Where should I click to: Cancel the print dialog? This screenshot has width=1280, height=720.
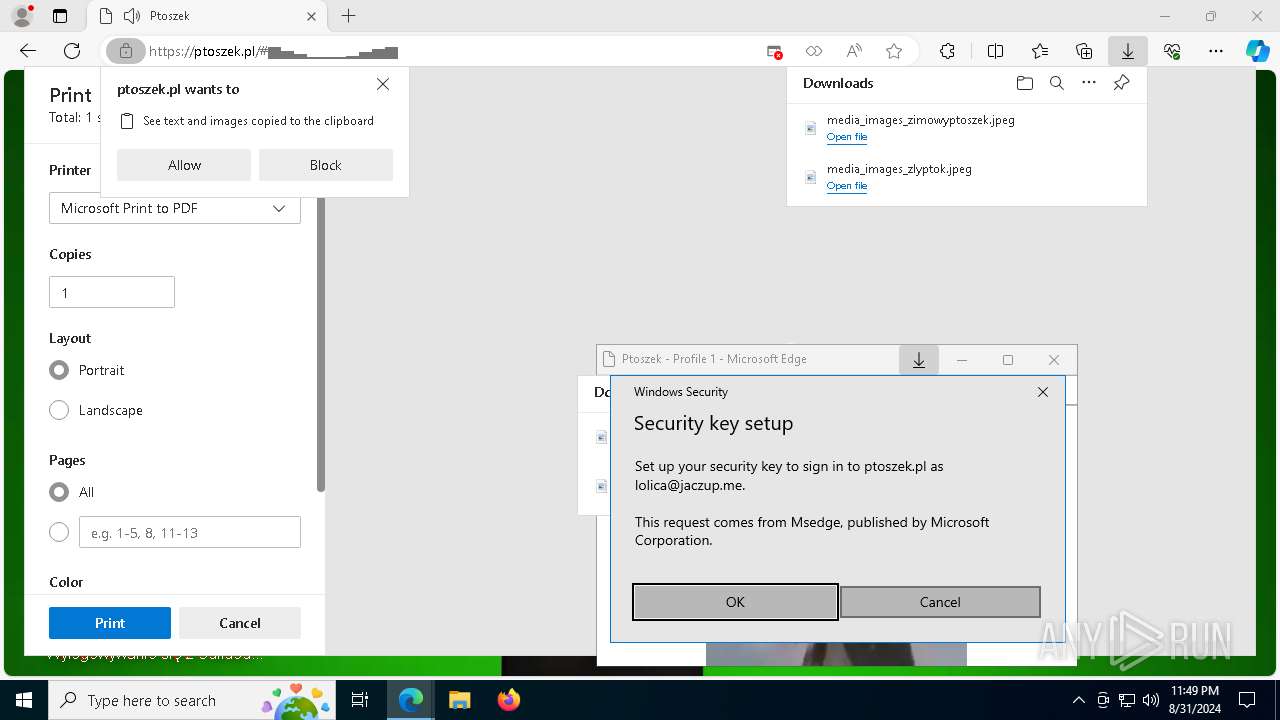click(240, 623)
